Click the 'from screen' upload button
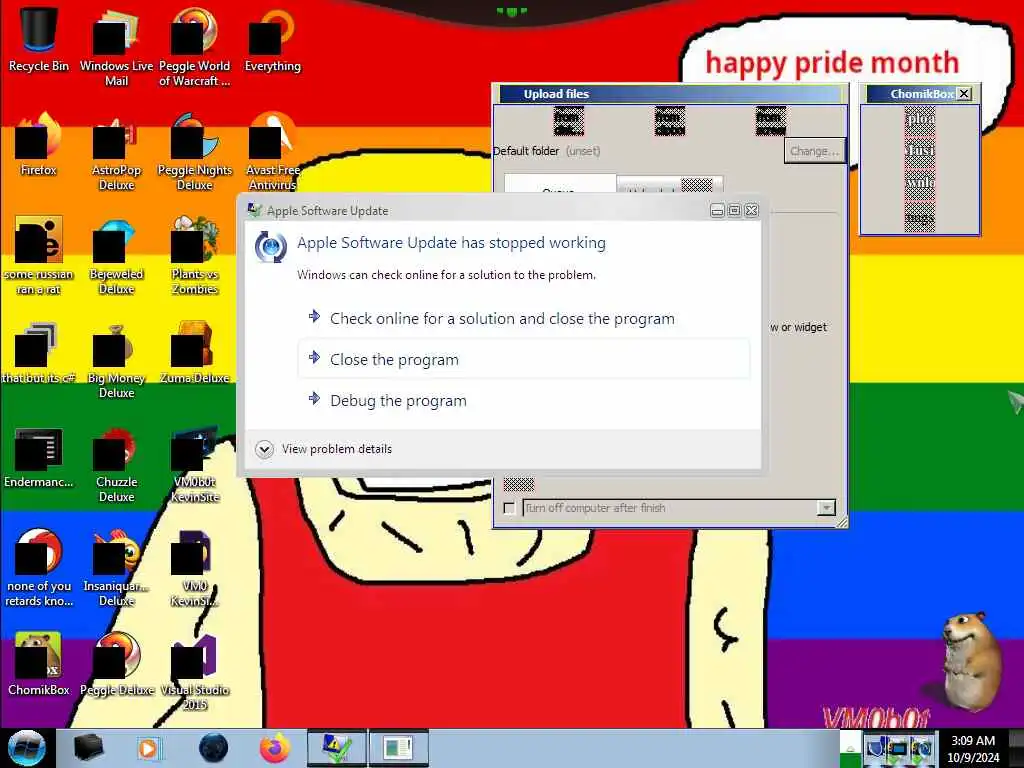Image resolution: width=1024 pixels, height=768 pixels. click(x=771, y=121)
